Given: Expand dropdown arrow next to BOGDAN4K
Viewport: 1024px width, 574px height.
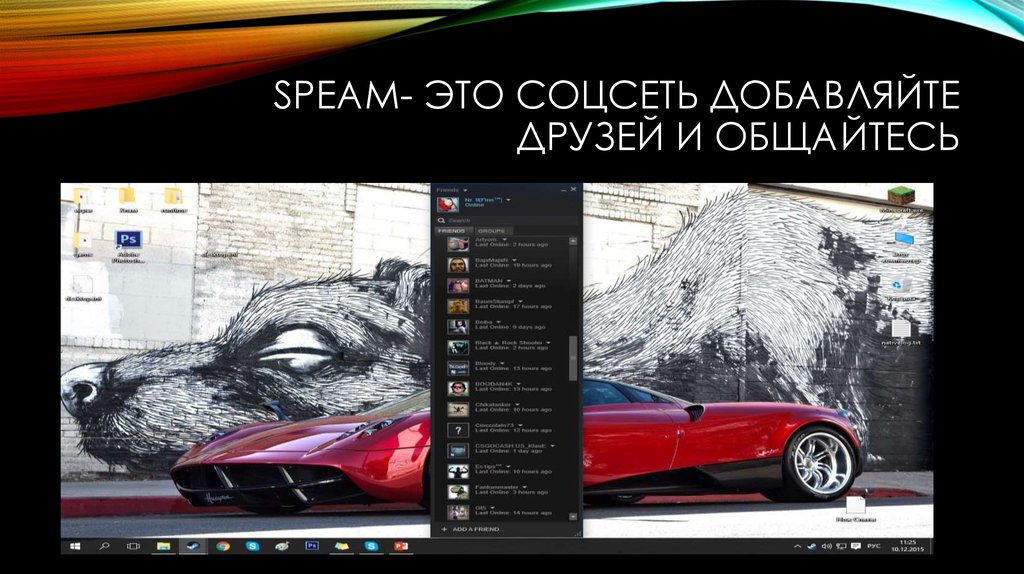Looking at the screenshot, I should (519, 384).
